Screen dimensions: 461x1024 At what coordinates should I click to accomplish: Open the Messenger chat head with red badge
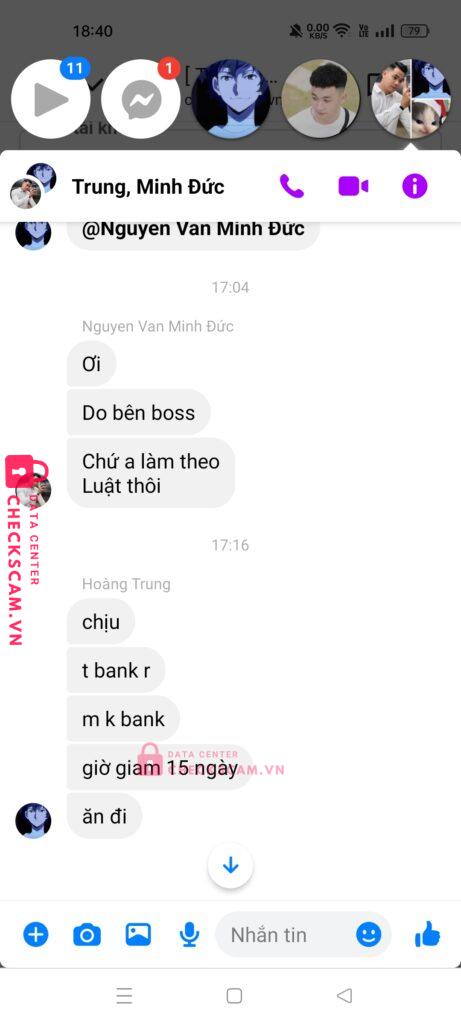(x=141, y=99)
